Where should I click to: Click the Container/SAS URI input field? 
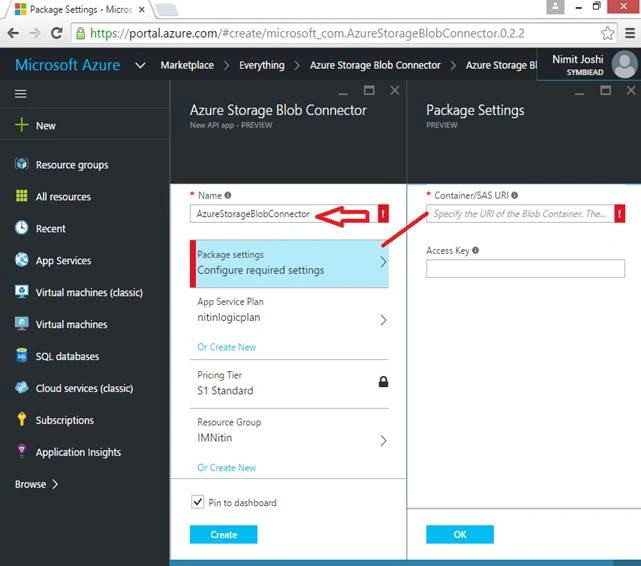click(520, 214)
